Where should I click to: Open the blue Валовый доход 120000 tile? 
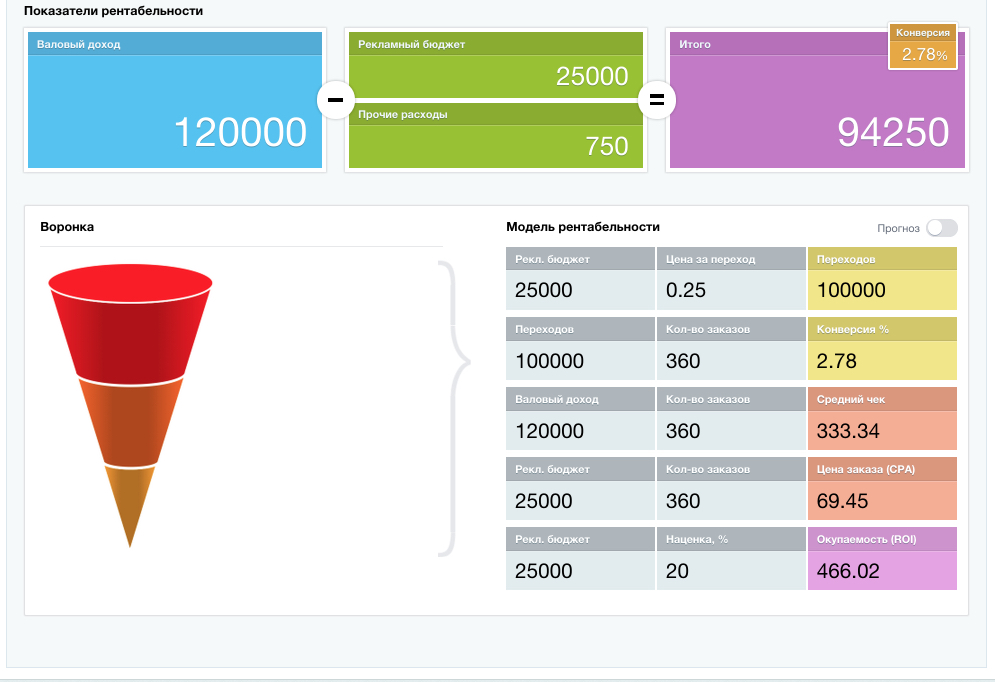pos(175,110)
